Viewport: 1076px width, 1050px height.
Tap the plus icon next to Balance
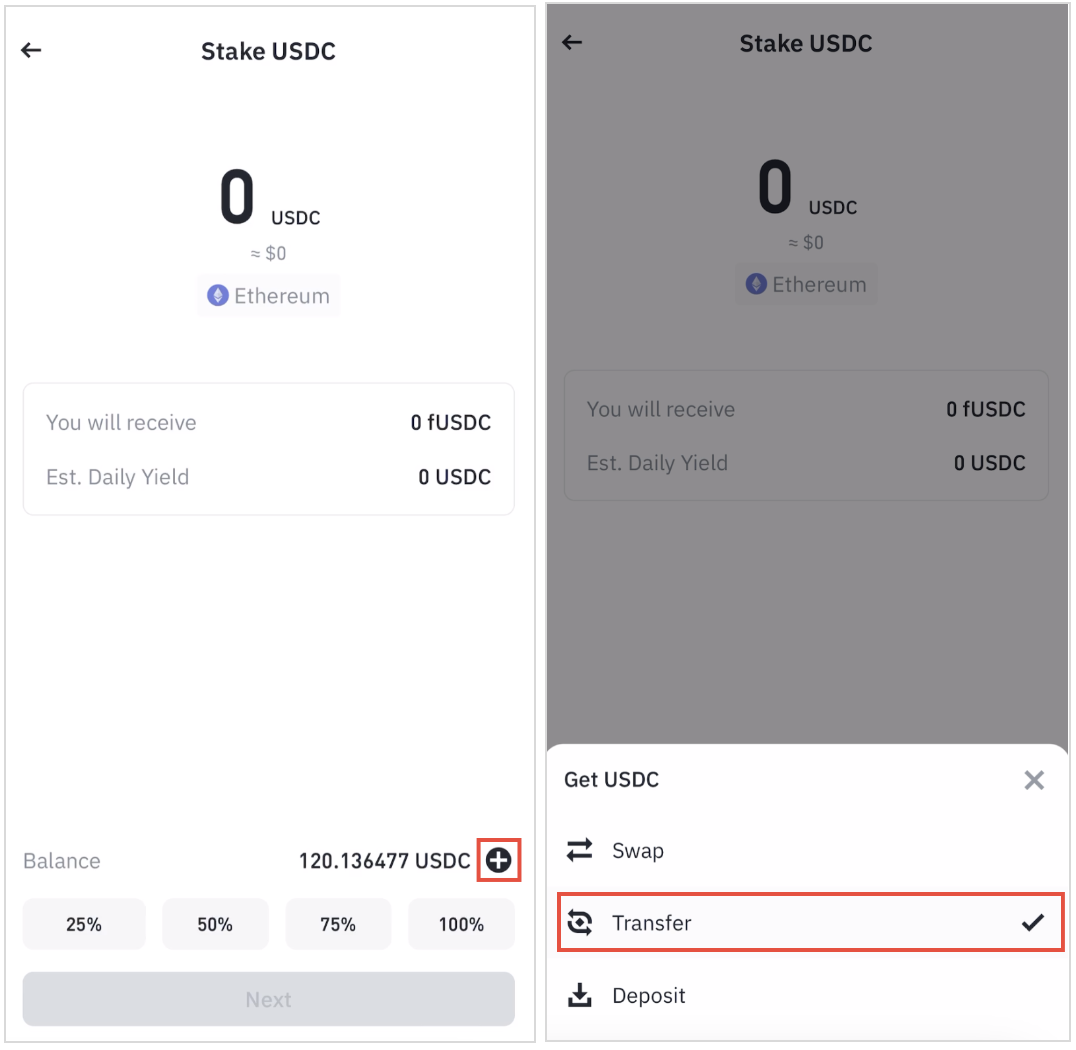pyautogui.click(x=498, y=860)
